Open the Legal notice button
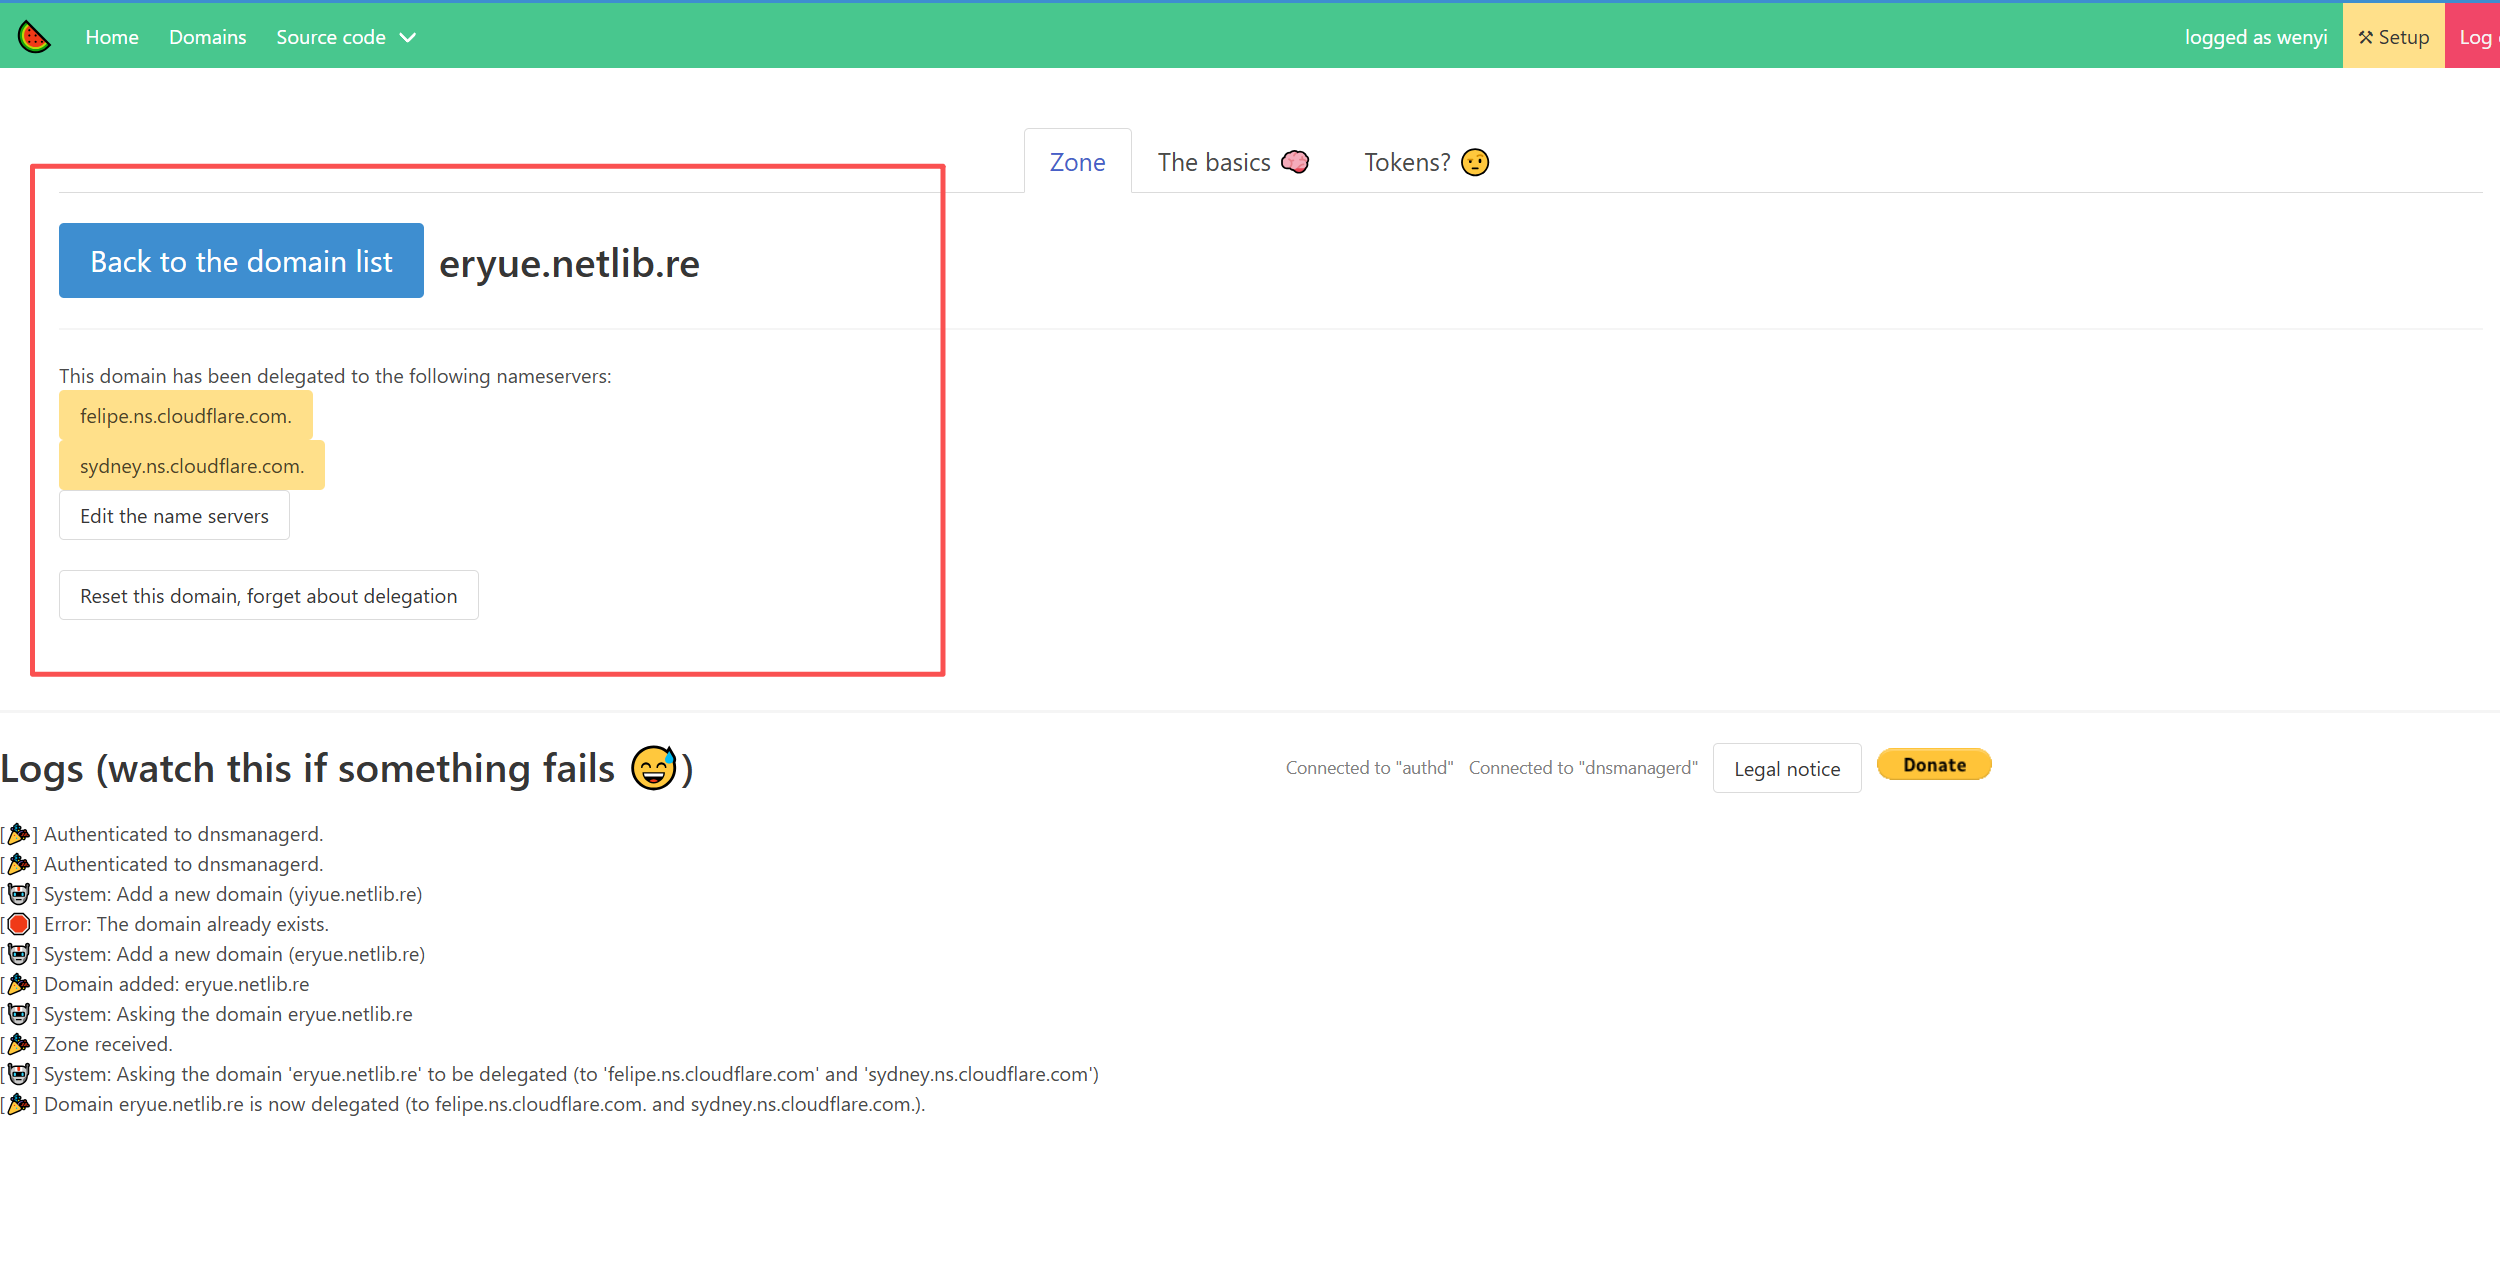 pos(1786,769)
